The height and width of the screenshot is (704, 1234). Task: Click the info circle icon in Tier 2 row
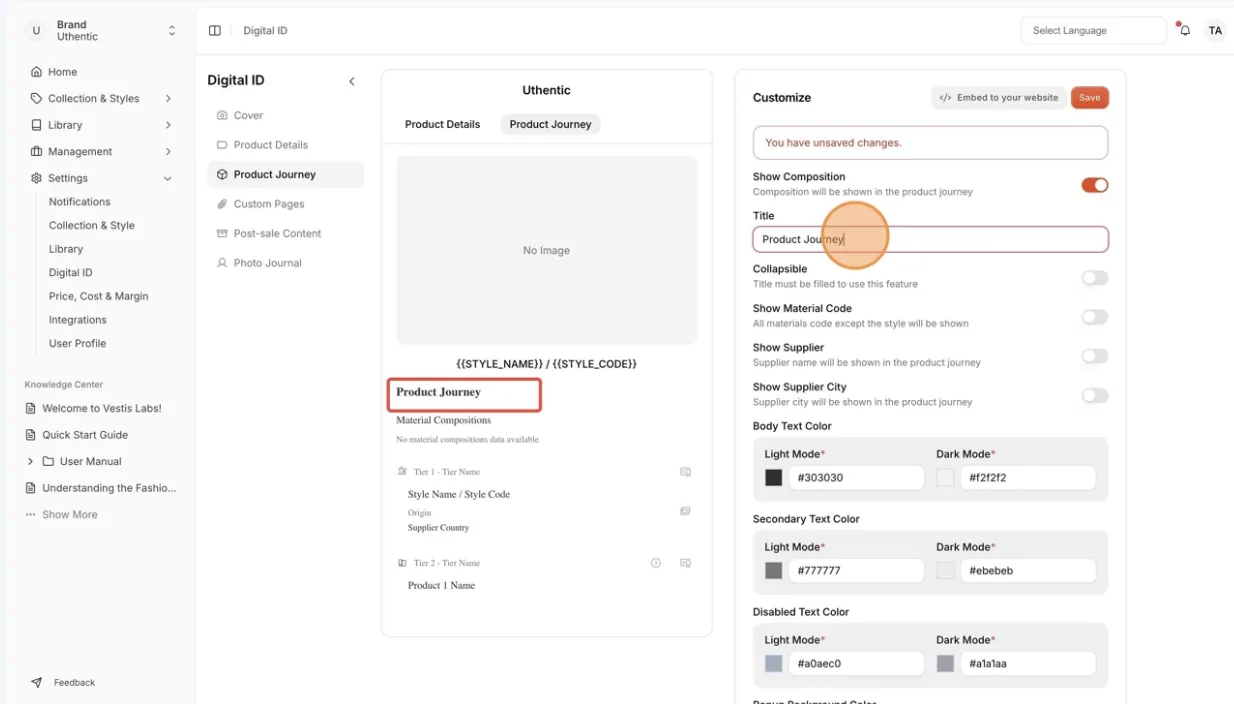[x=656, y=563]
